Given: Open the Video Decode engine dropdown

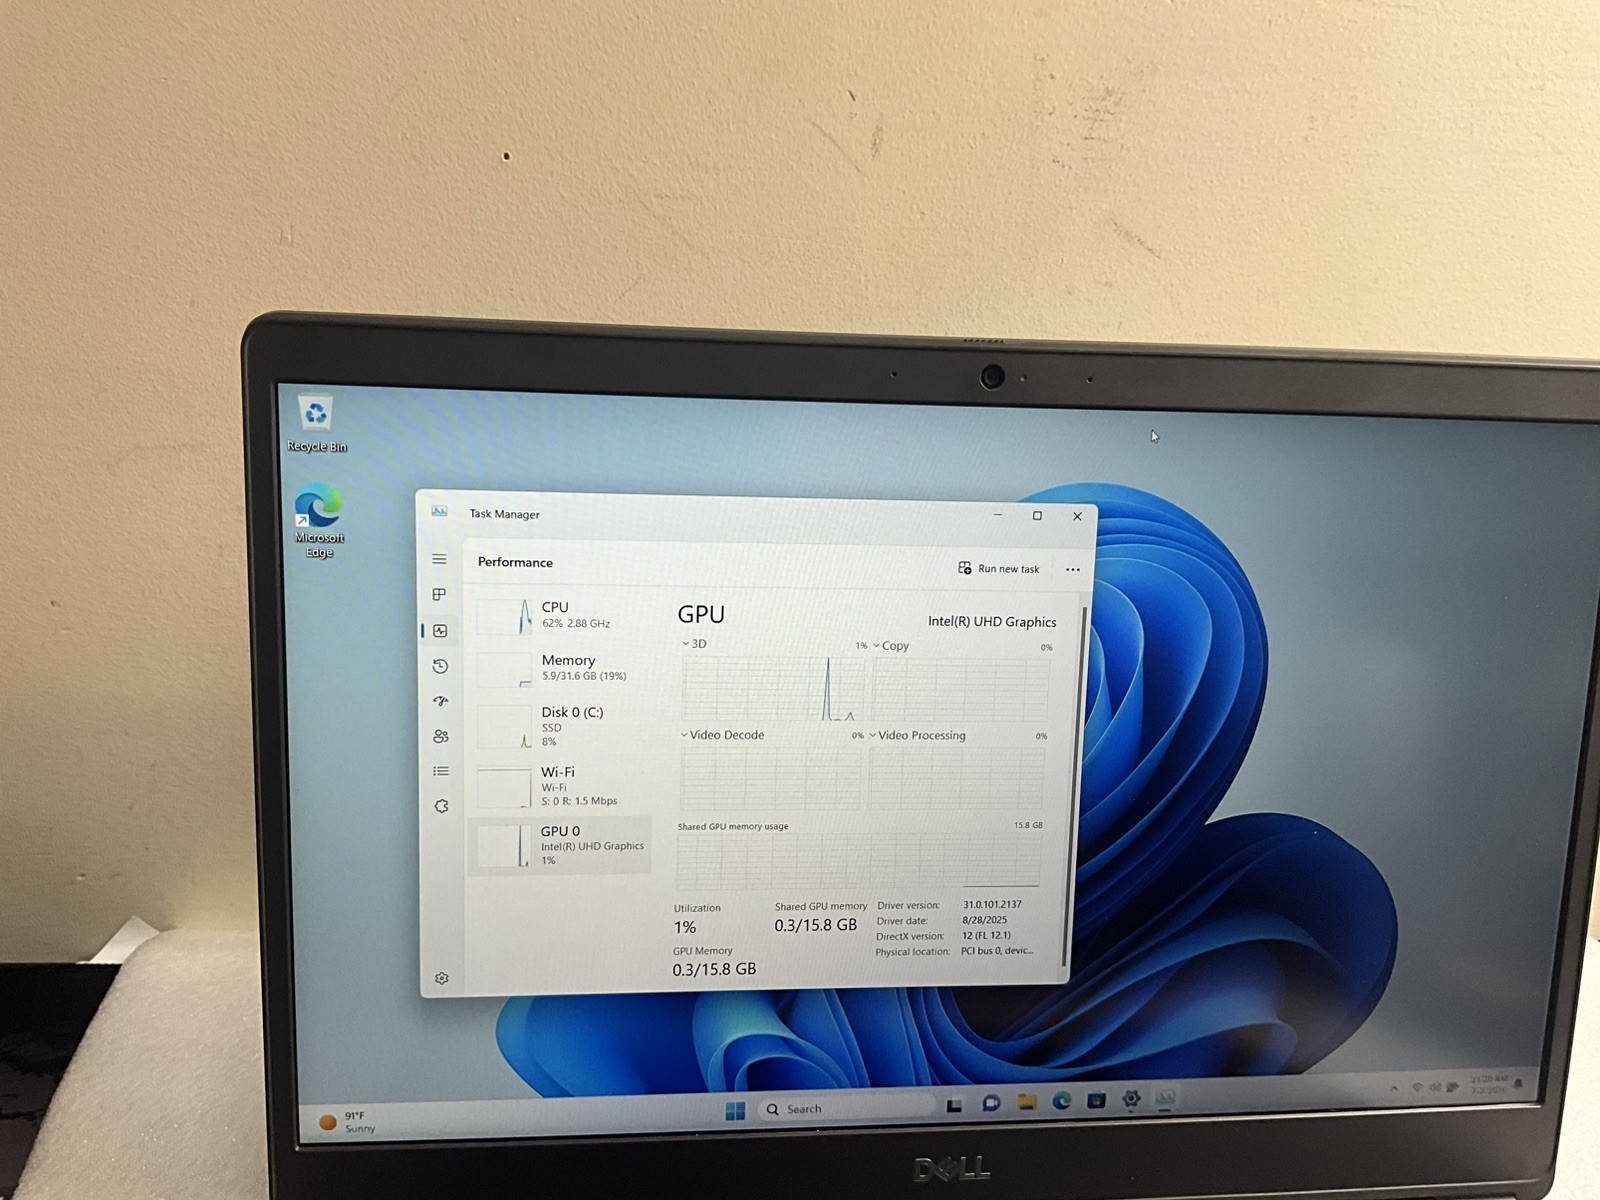Looking at the screenshot, I should coord(722,735).
